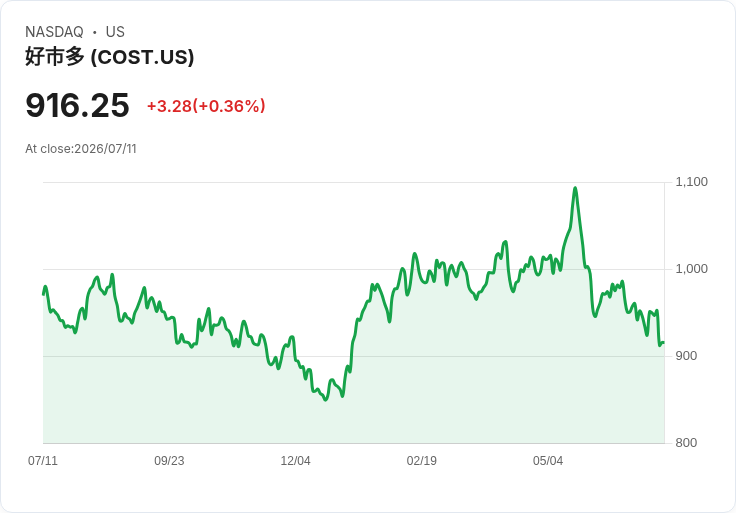The width and height of the screenshot is (736, 513).
Task: Click the 800 y-axis label
Action: point(686,442)
